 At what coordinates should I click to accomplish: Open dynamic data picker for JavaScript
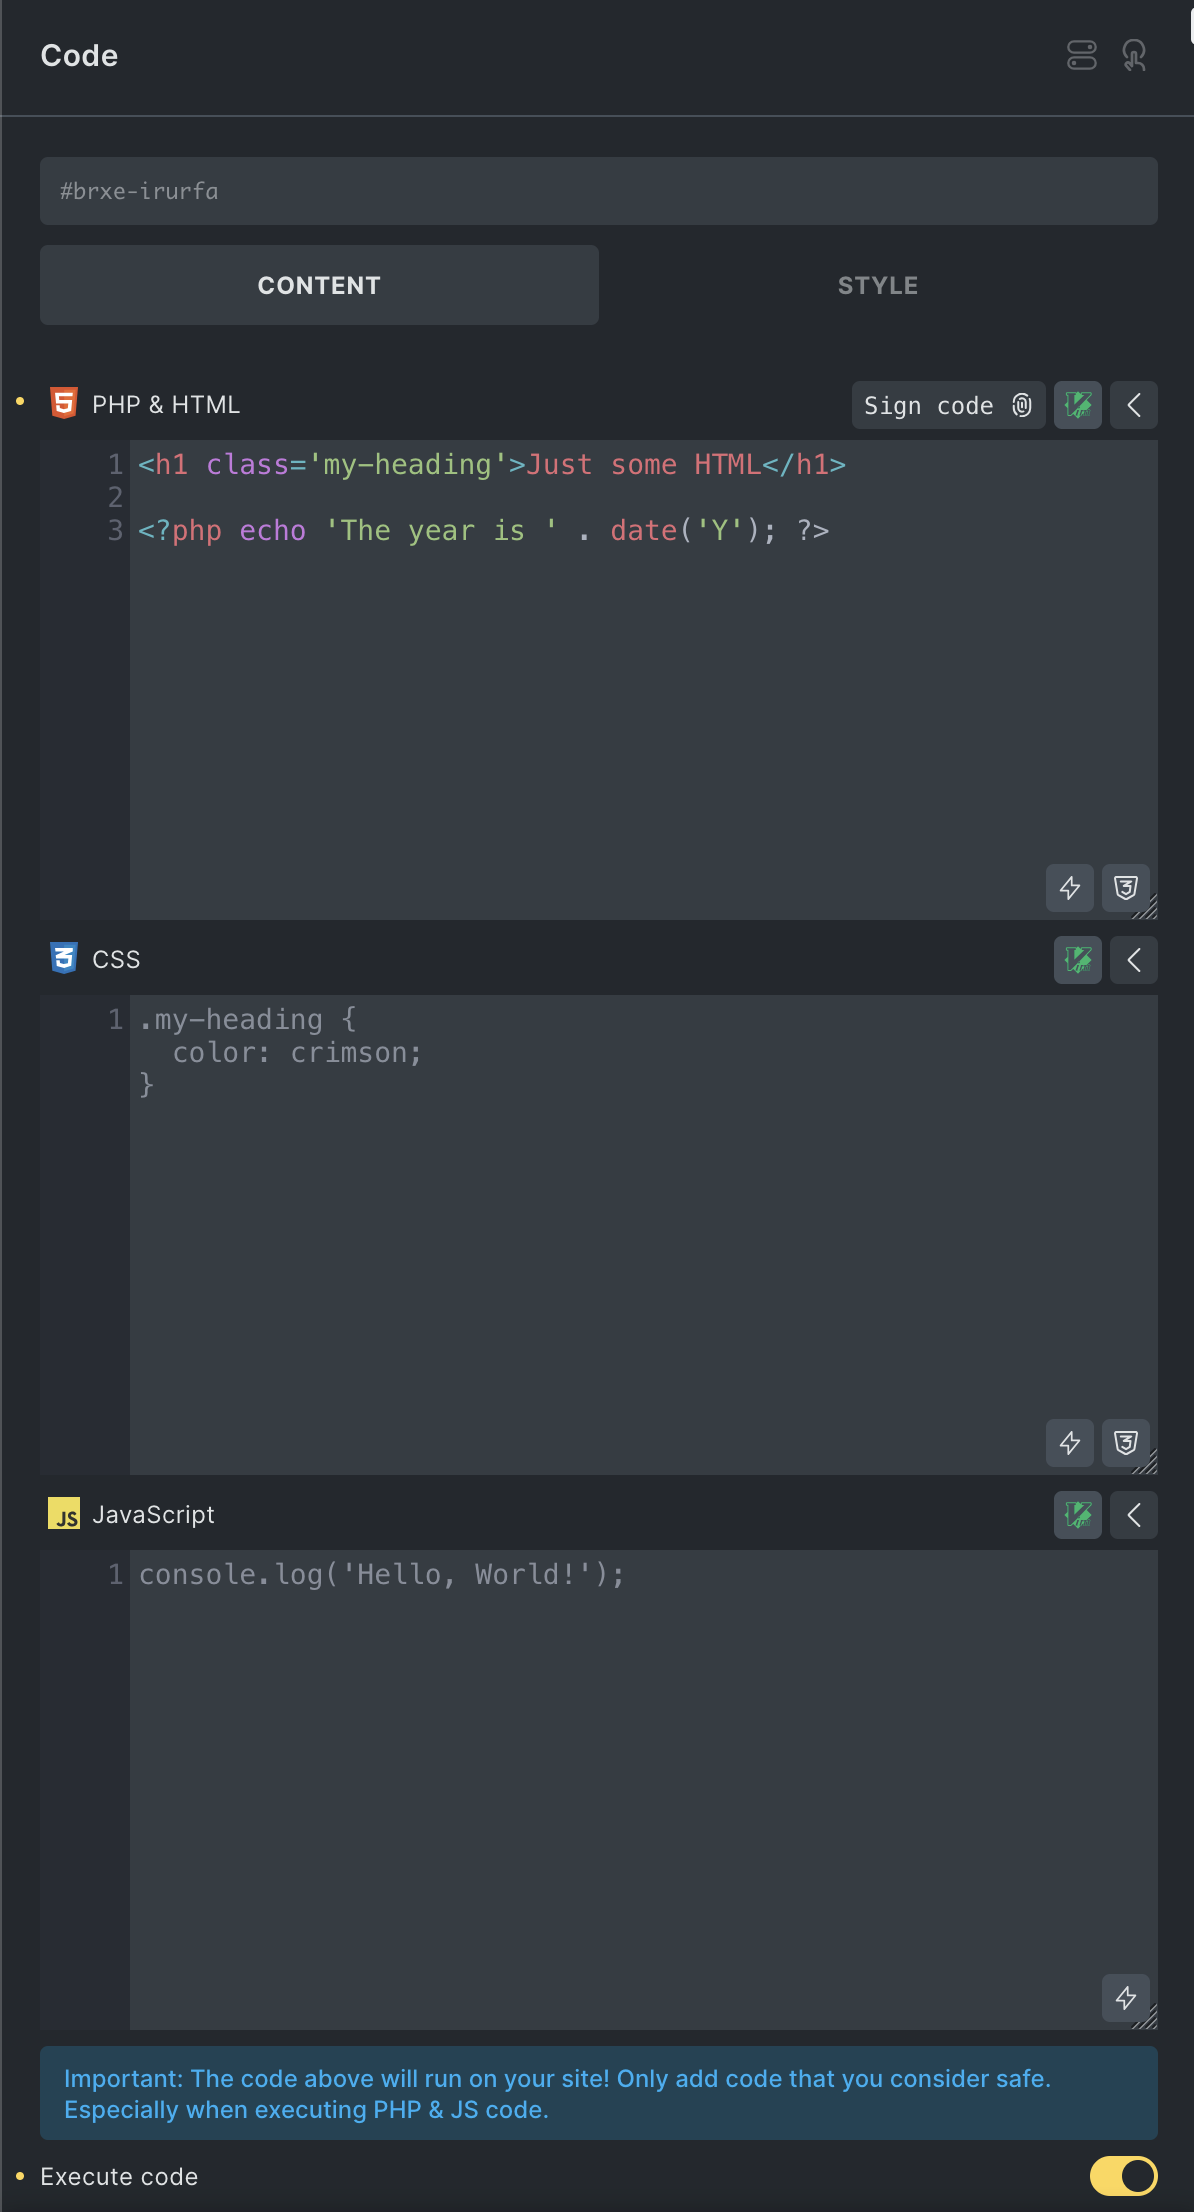tap(1077, 1515)
